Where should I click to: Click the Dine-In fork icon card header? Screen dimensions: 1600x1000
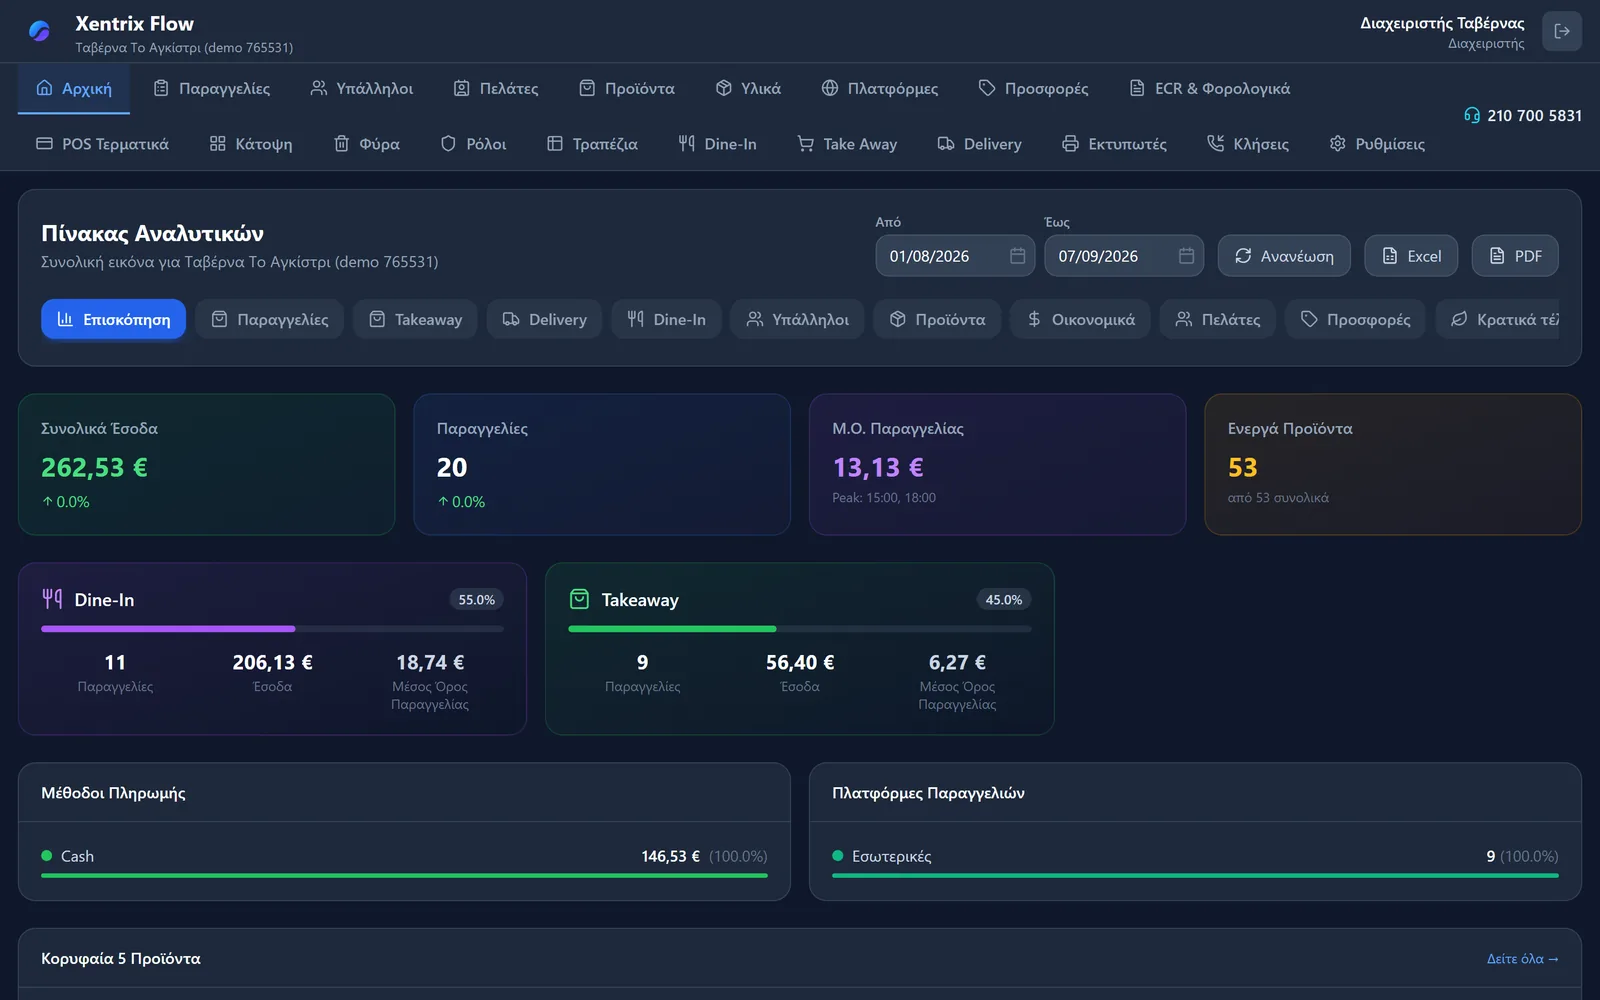tap(52, 599)
